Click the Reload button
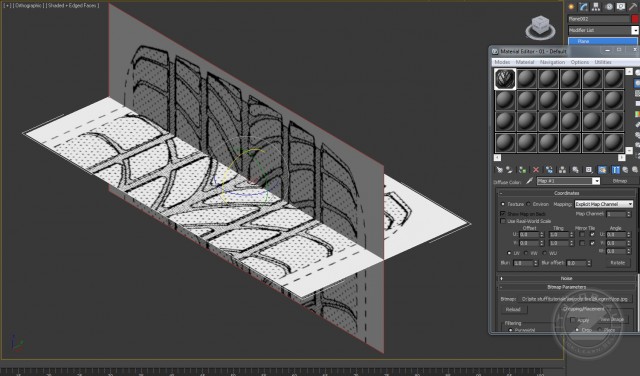Screen dimensions: 640x376 tap(513, 309)
